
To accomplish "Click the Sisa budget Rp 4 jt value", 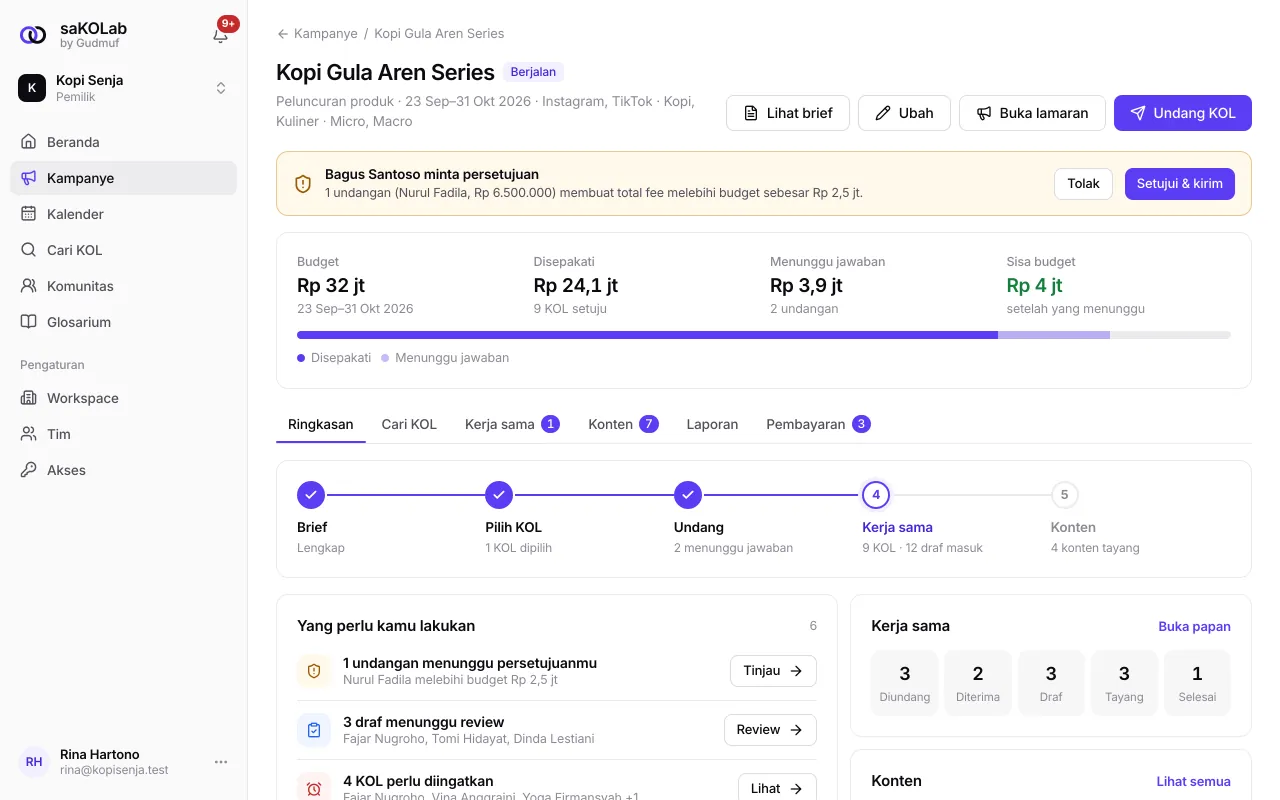I will pos(1034,285).
